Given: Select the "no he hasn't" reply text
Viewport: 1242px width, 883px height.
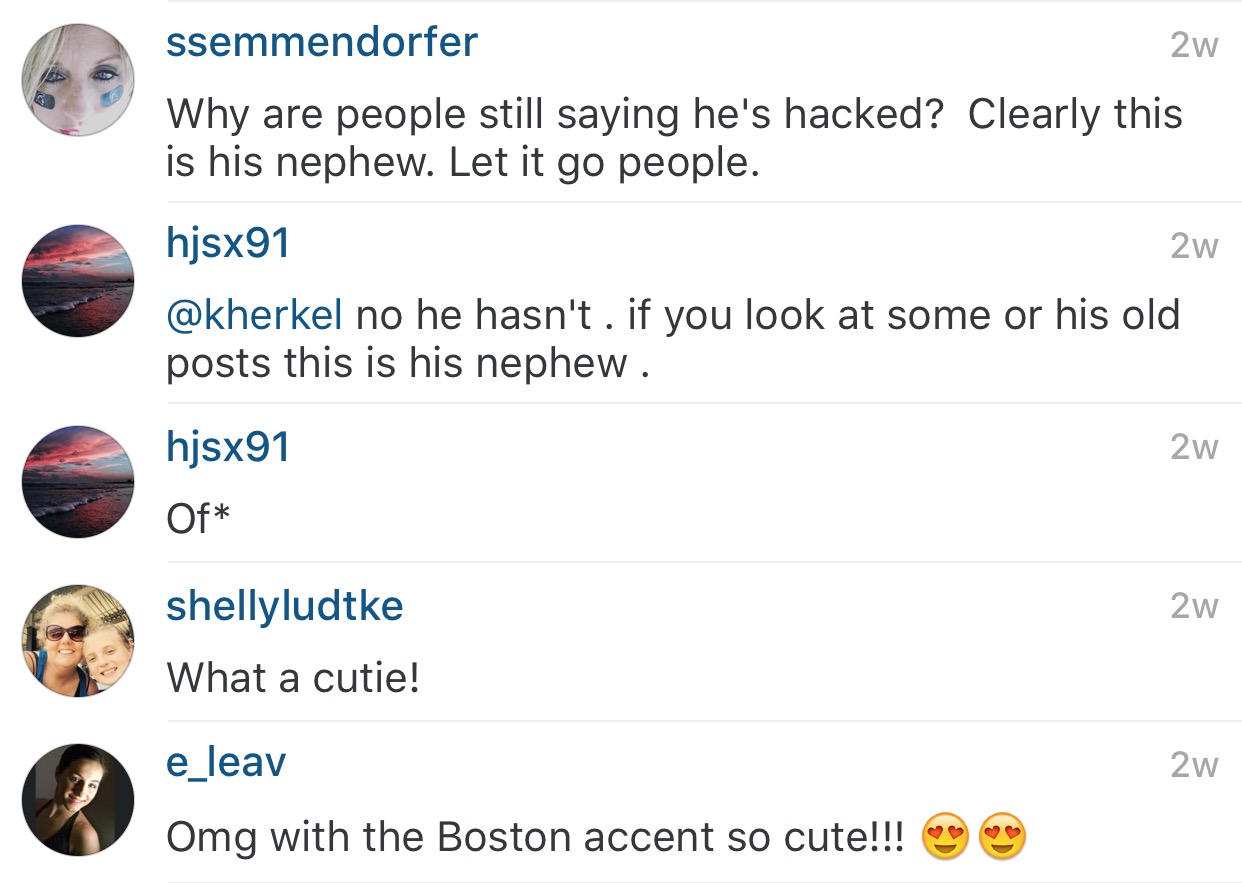Looking at the screenshot, I should [x=673, y=339].
